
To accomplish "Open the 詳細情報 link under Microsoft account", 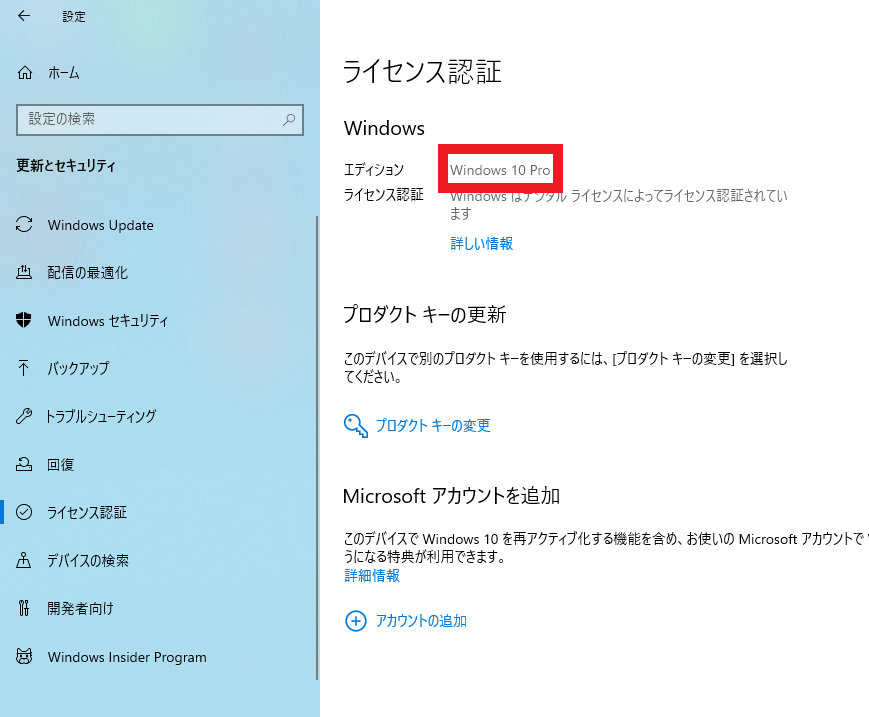I will 372,575.
